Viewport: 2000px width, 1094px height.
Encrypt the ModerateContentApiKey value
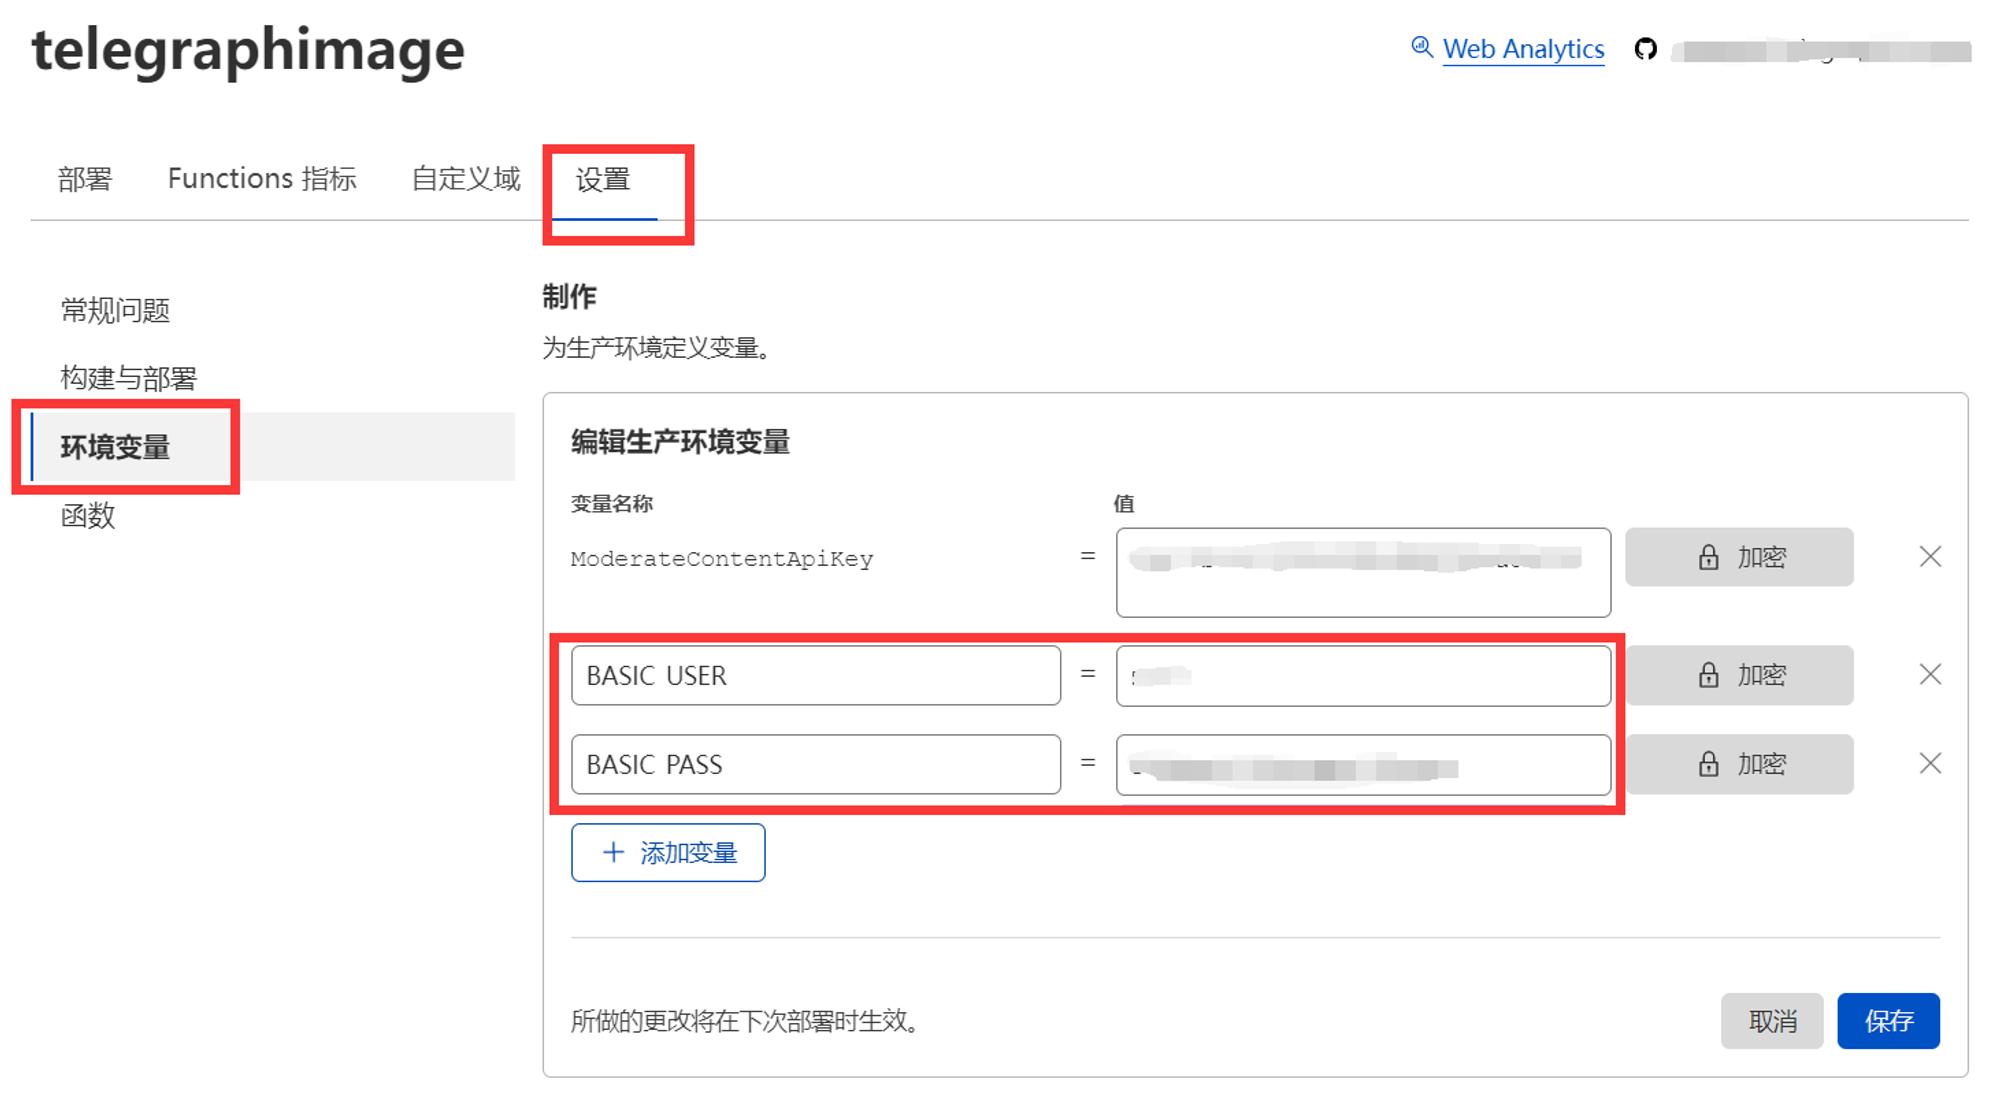(x=1739, y=557)
